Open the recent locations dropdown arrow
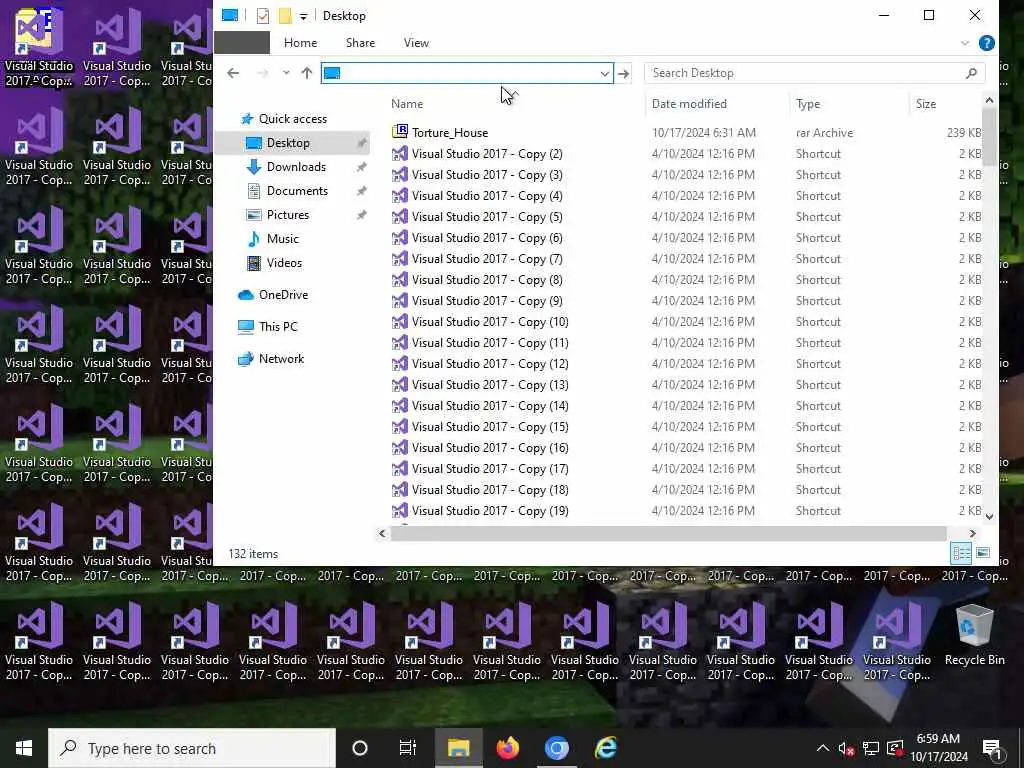This screenshot has height=768, width=1024. click(x=286, y=73)
